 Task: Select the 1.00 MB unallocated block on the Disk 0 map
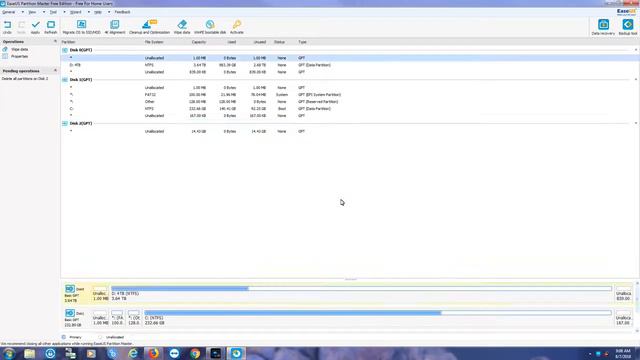click(x=100, y=293)
